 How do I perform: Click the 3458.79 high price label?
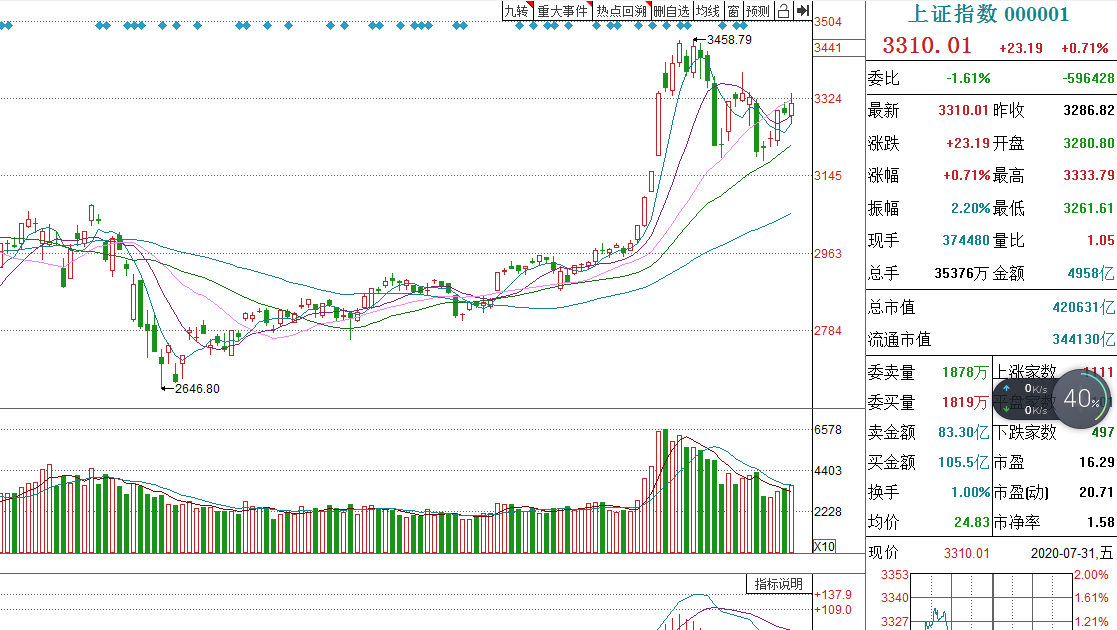point(729,40)
